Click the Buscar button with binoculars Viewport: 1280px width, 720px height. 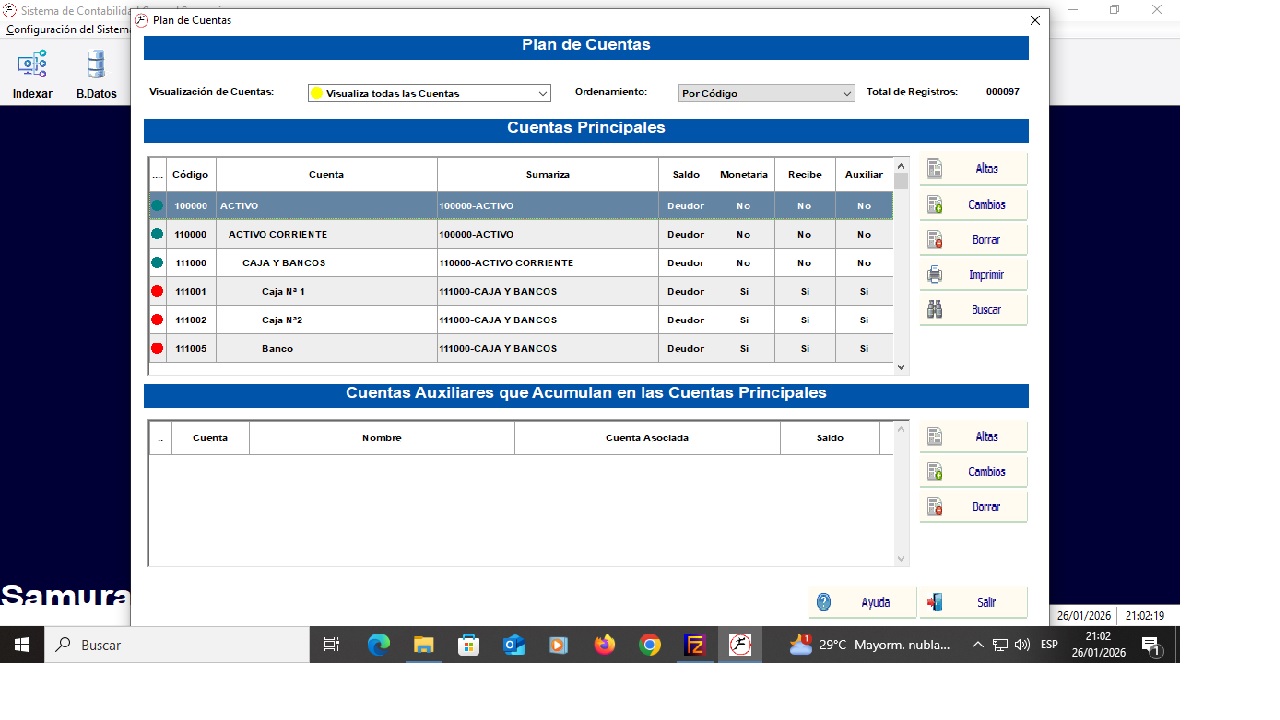(x=973, y=310)
